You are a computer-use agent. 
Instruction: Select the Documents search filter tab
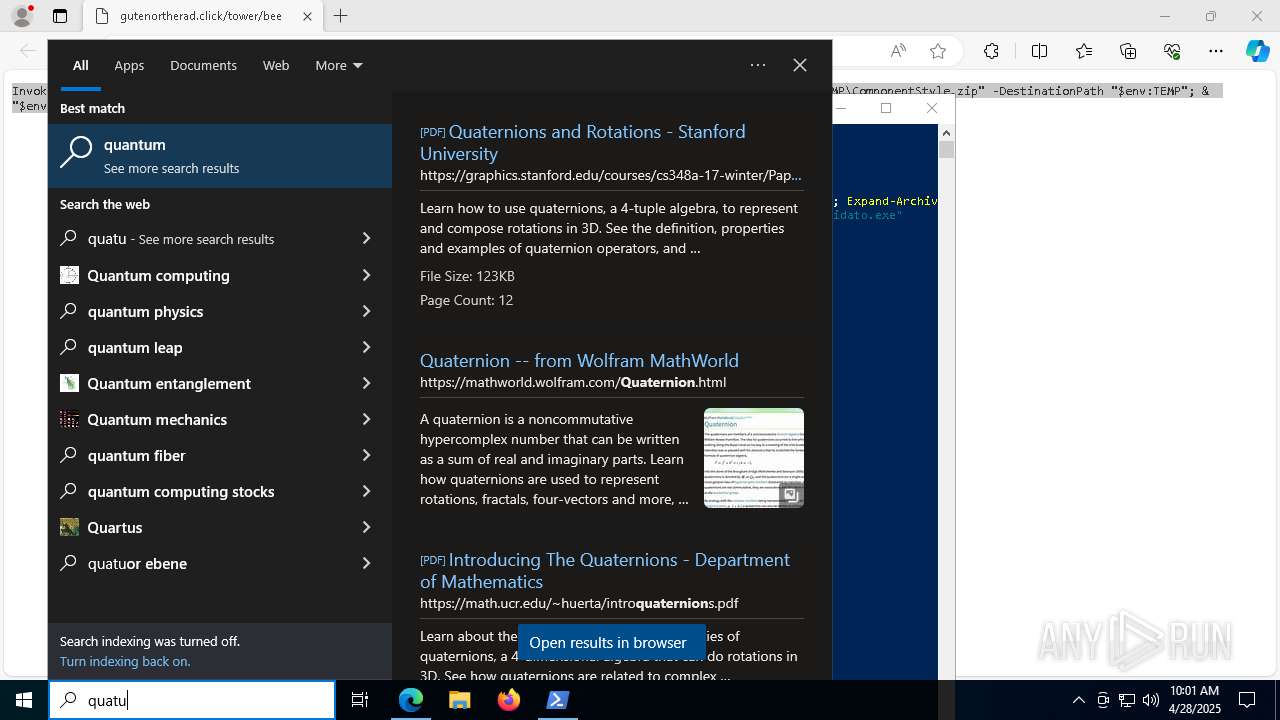203,65
